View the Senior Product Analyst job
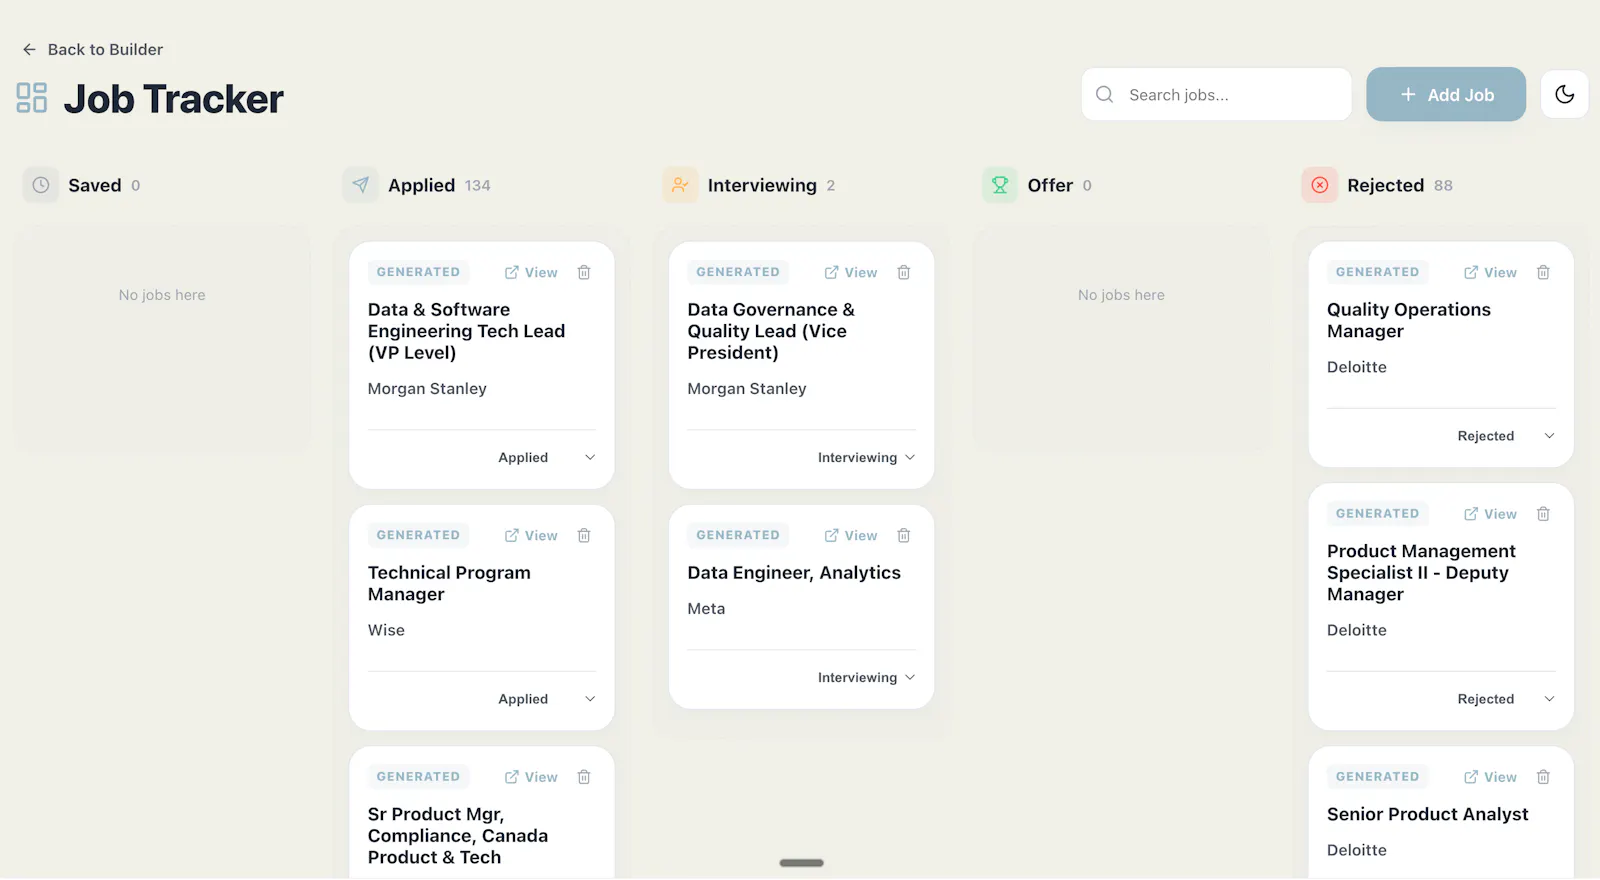1600x880 pixels. pyautogui.click(x=1490, y=777)
